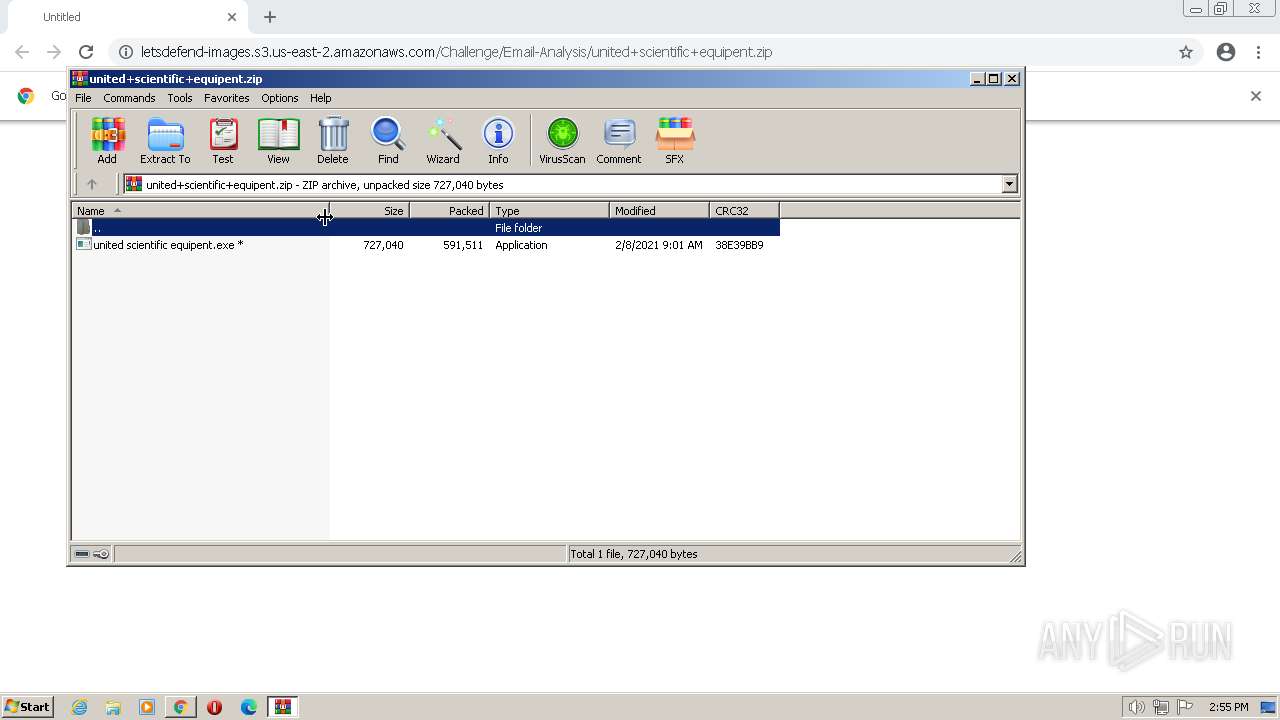Click the drive and key status bar icon
The width and height of the screenshot is (1280, 720).
pyautogui.click(x=92, y=554)
